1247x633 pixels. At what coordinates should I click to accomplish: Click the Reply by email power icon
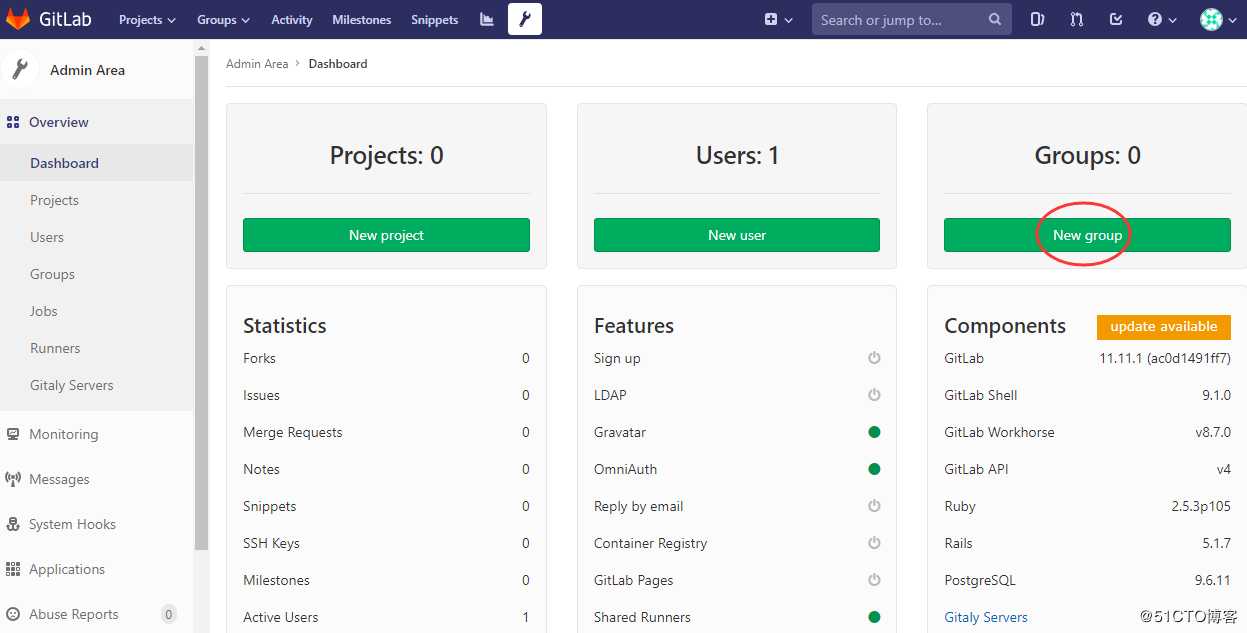[874, 506]
